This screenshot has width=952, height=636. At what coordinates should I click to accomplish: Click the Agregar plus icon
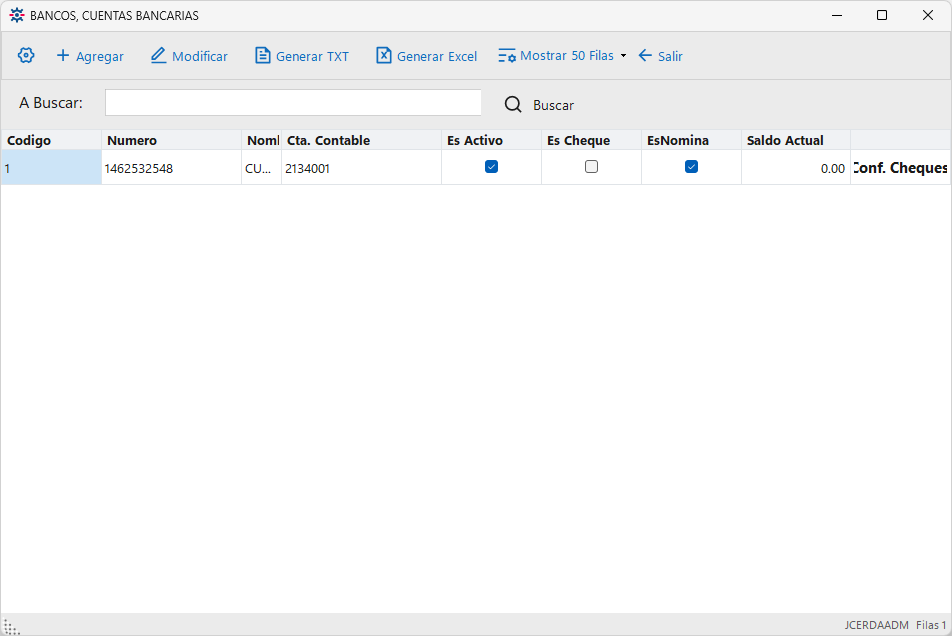click(63, 56)
